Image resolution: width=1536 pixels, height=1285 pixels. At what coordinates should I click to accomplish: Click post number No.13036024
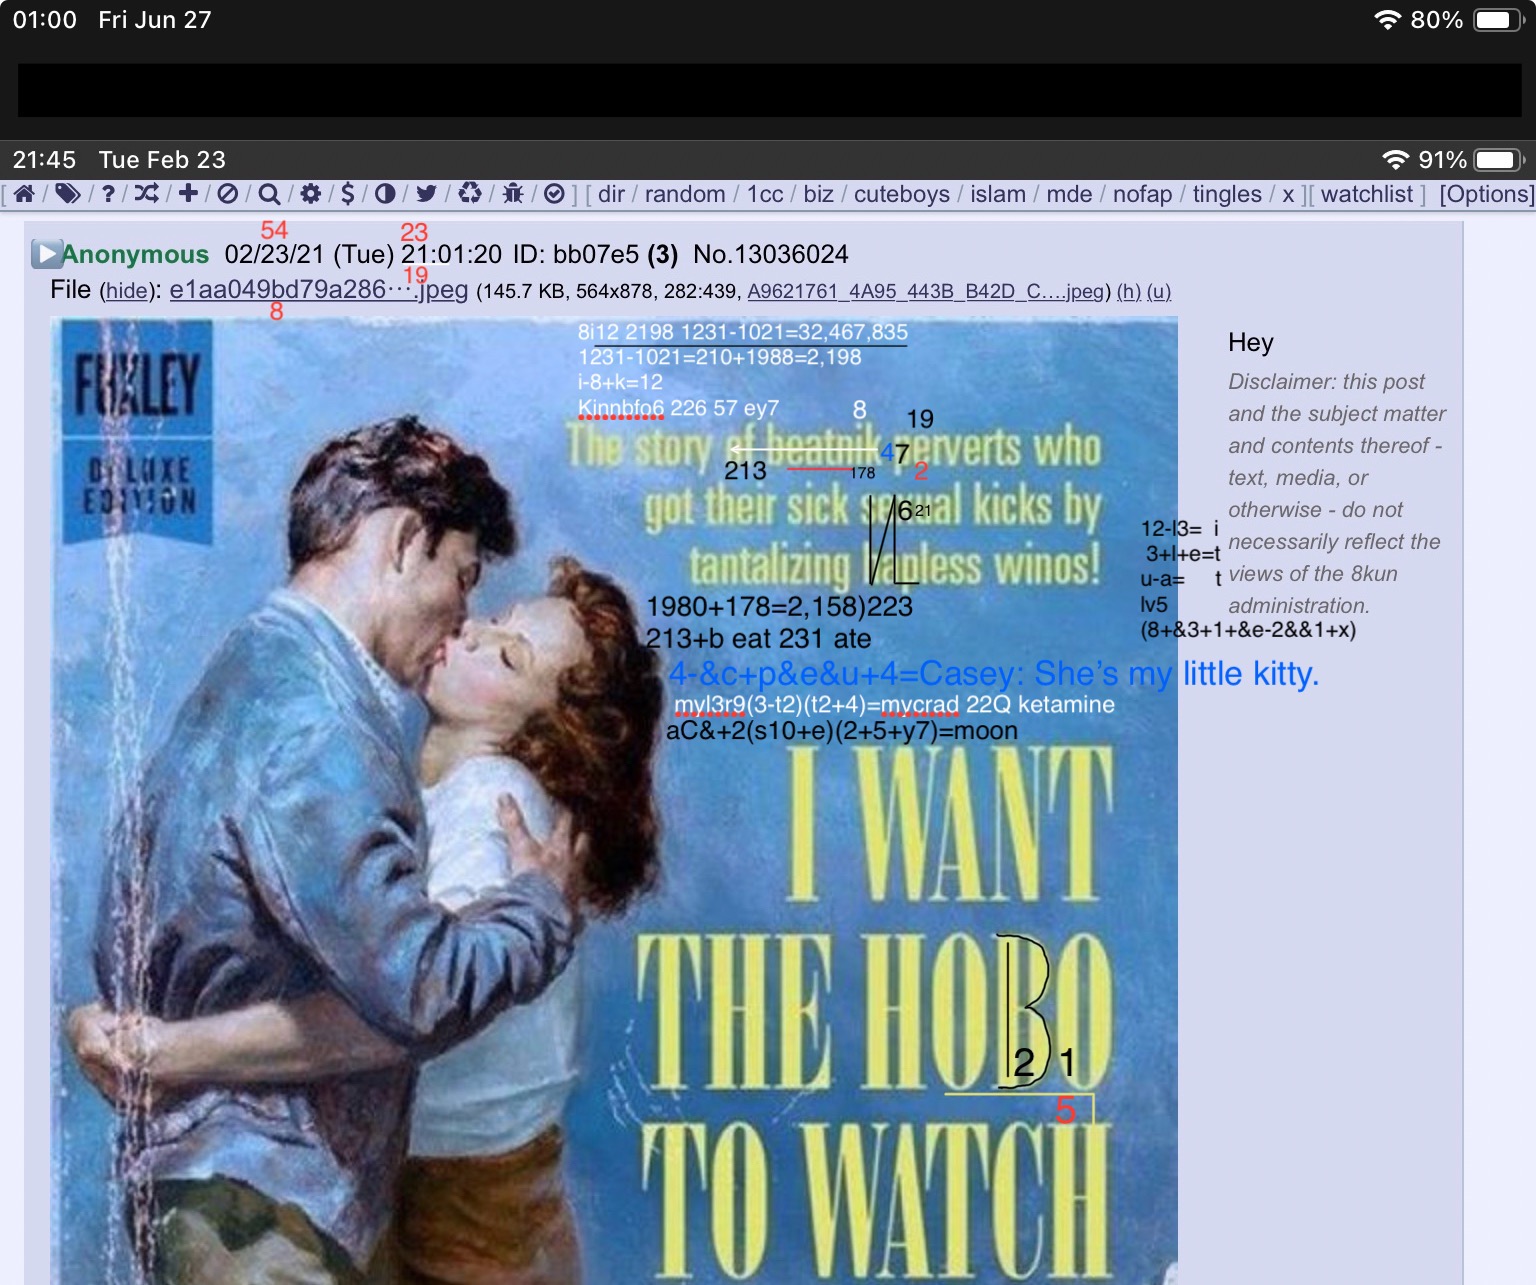tap(771, 254)
